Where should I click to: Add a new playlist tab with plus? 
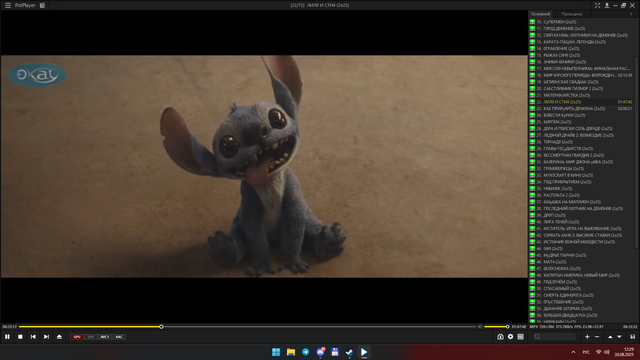pos(631,14)
